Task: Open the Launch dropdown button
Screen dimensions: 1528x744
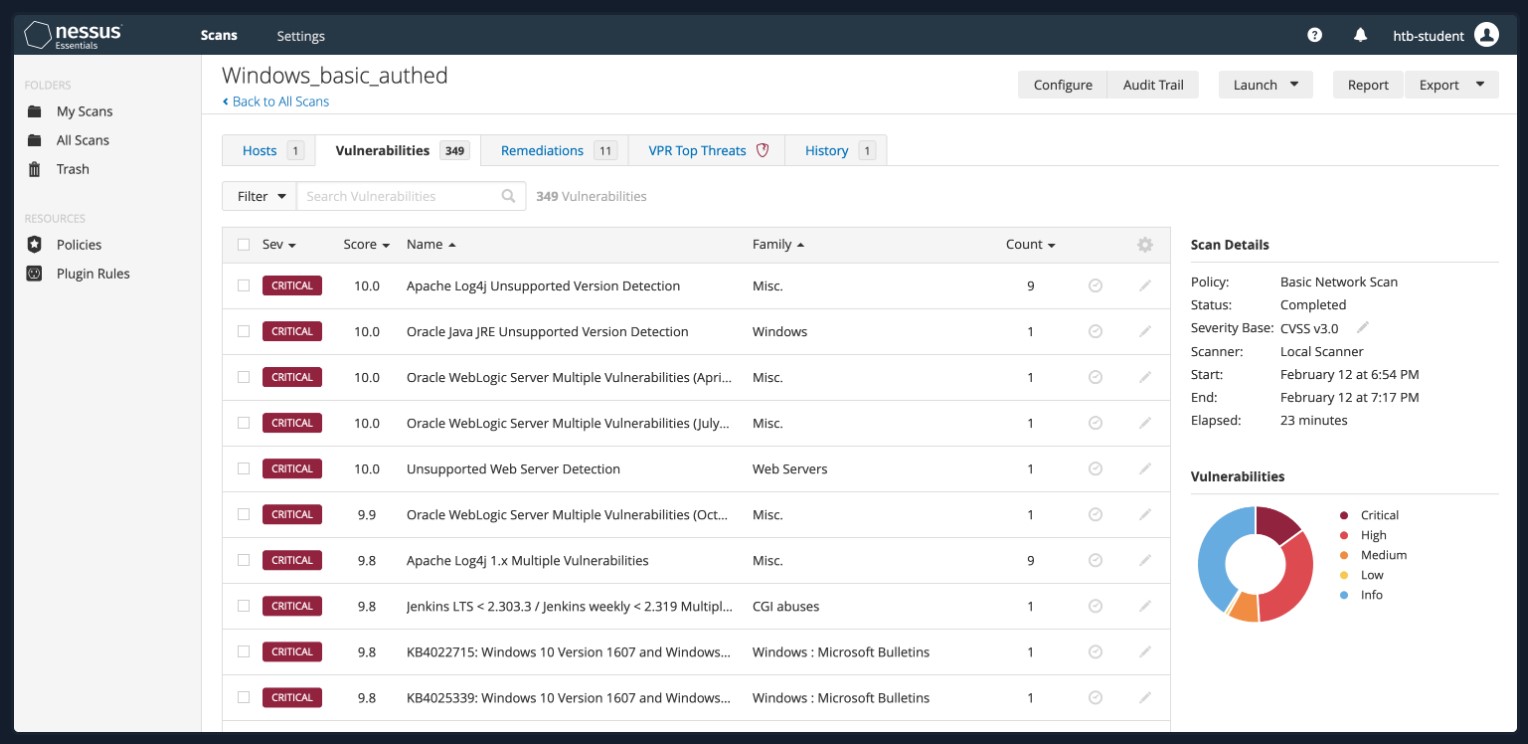Action: click(1265, 85)
